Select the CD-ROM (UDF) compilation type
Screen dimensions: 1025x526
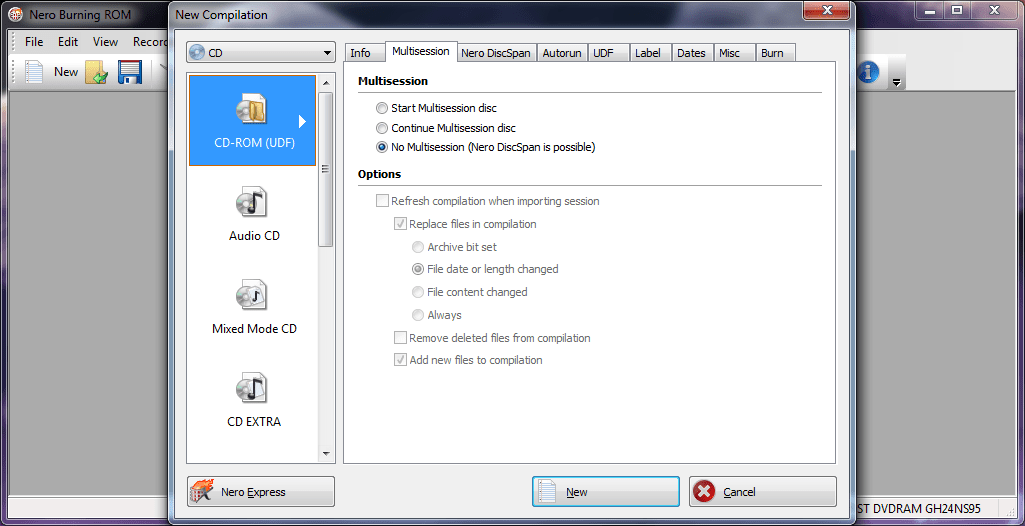click(x=252, y=120)
